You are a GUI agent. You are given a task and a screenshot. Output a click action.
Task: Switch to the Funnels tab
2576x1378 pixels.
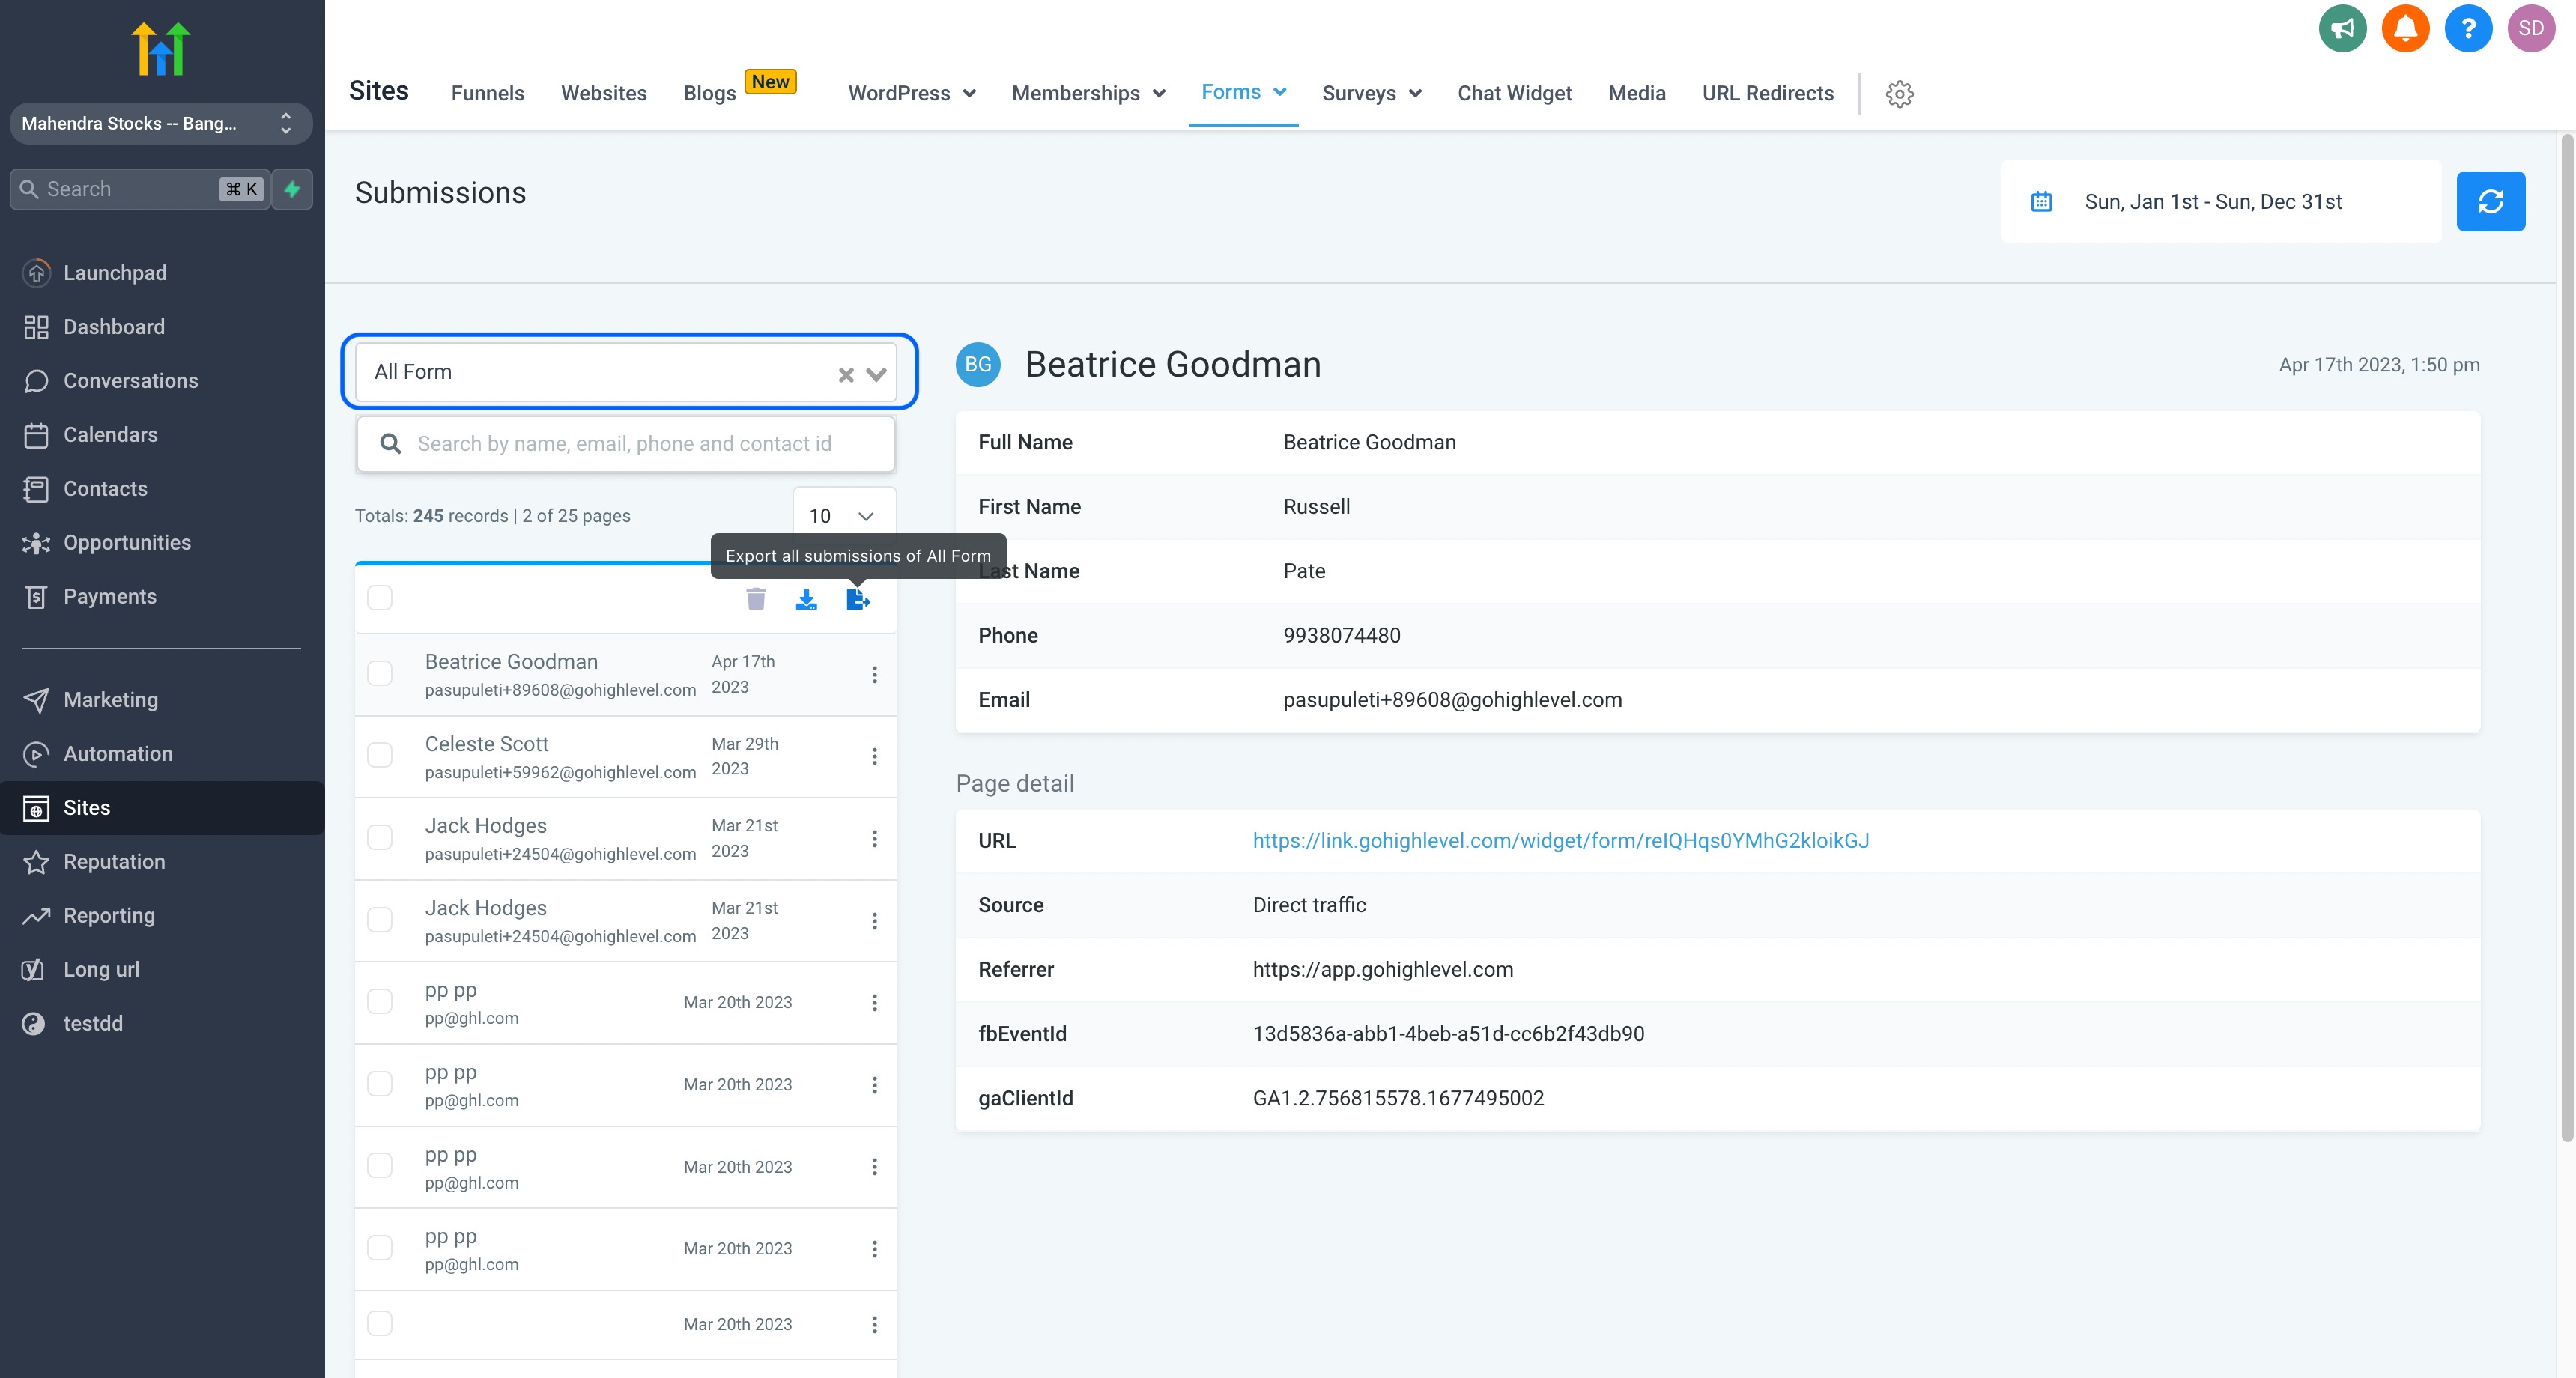(487, 93)
